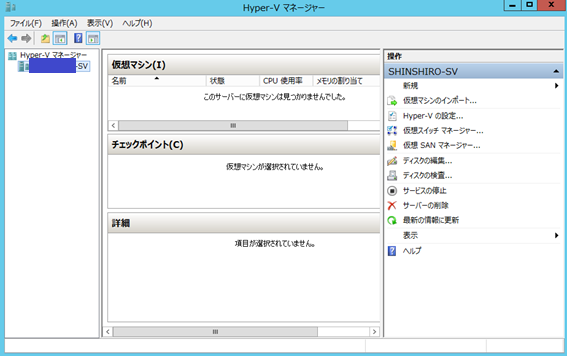Open the 表示(V) menu
The width and height of the screenshot is (567, 363).
100,24
